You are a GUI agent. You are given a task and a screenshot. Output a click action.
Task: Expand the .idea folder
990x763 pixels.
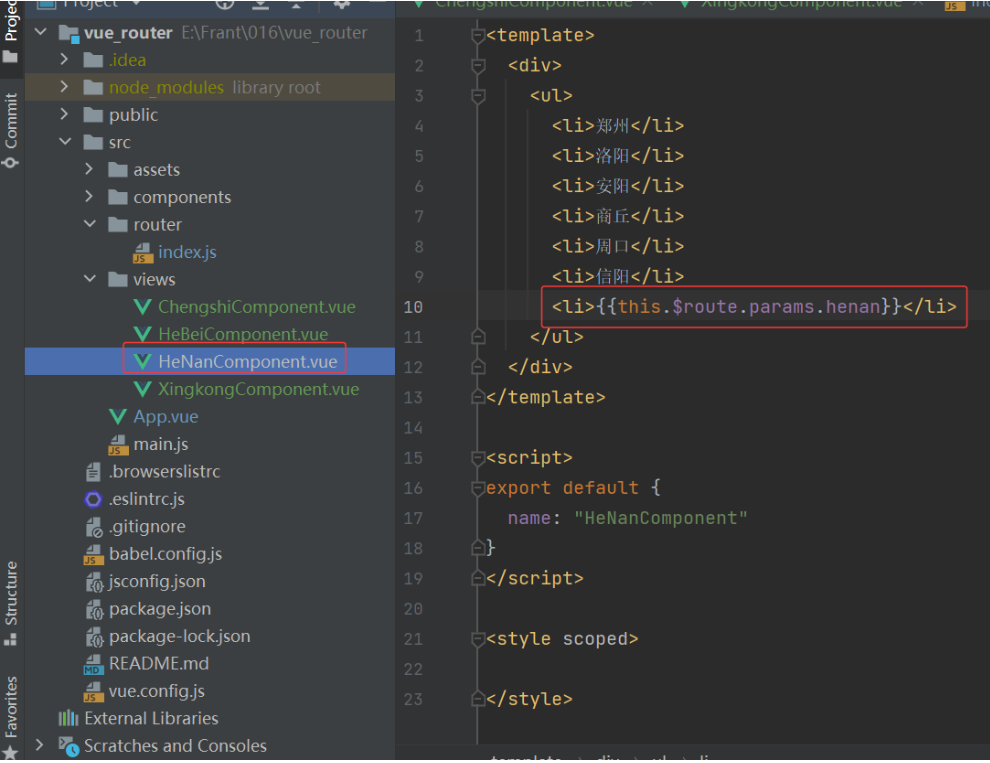(x=64, y=59)
